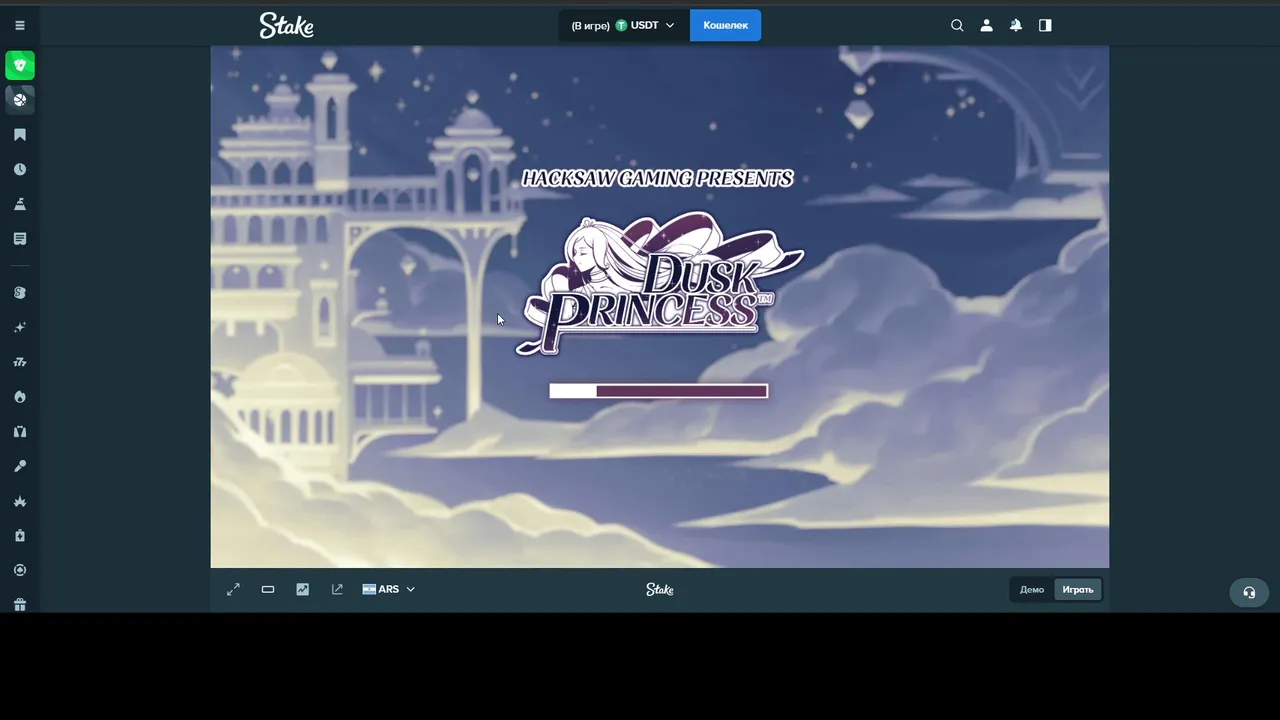Open the Challenges cone icon in the sidebar

pyautogui.click(x=20, y=204)
